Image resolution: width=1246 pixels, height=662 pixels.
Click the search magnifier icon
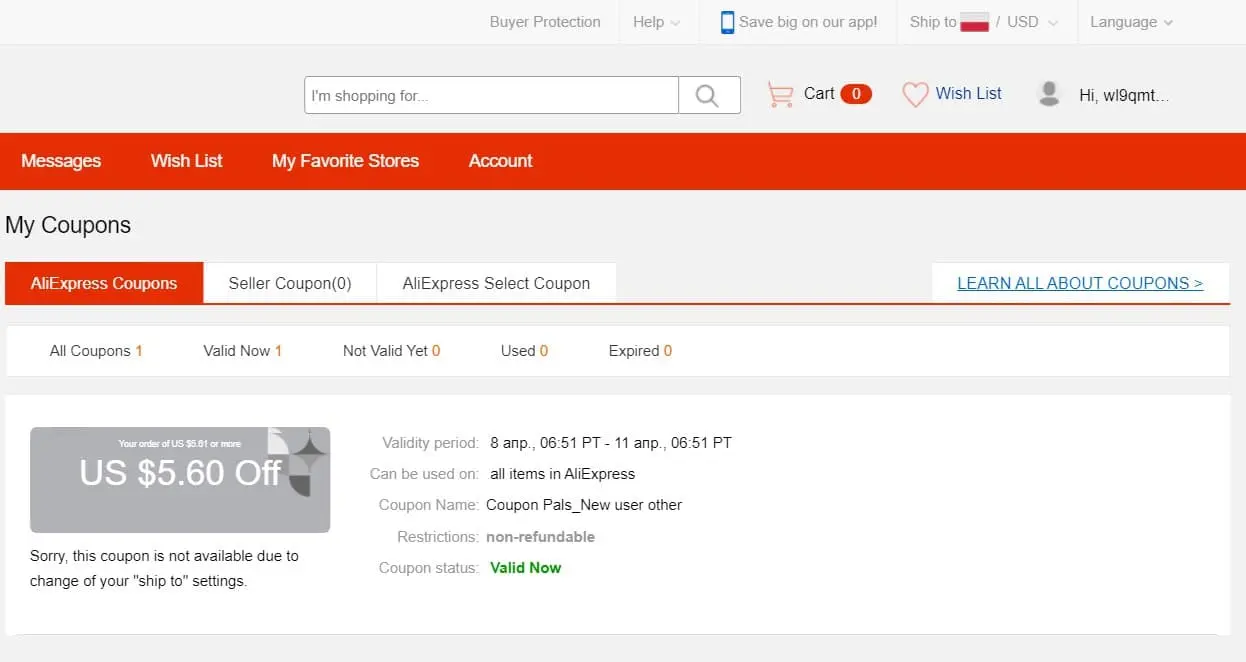pyautogui.click(x=708, y=95)
